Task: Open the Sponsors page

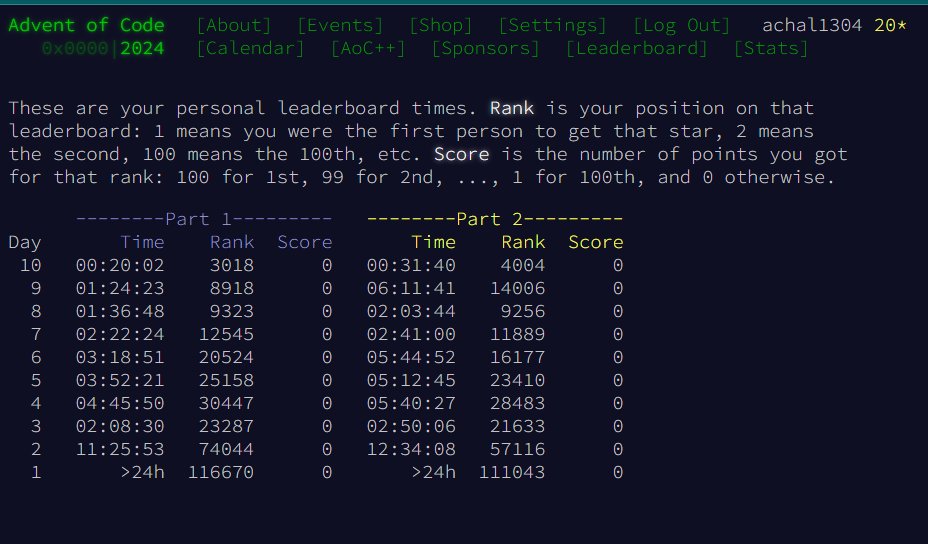Action: click(486, 49)
